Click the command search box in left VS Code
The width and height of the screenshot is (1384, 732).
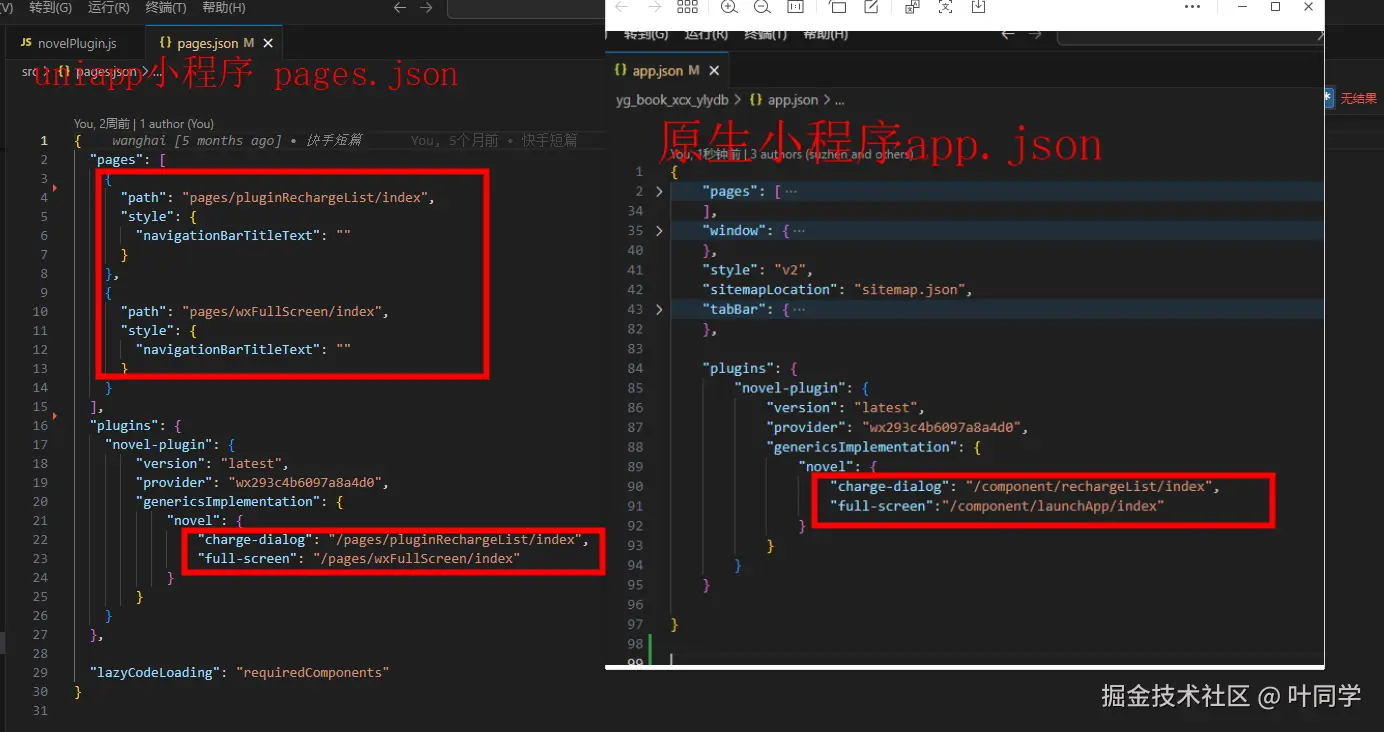(527, 8)
